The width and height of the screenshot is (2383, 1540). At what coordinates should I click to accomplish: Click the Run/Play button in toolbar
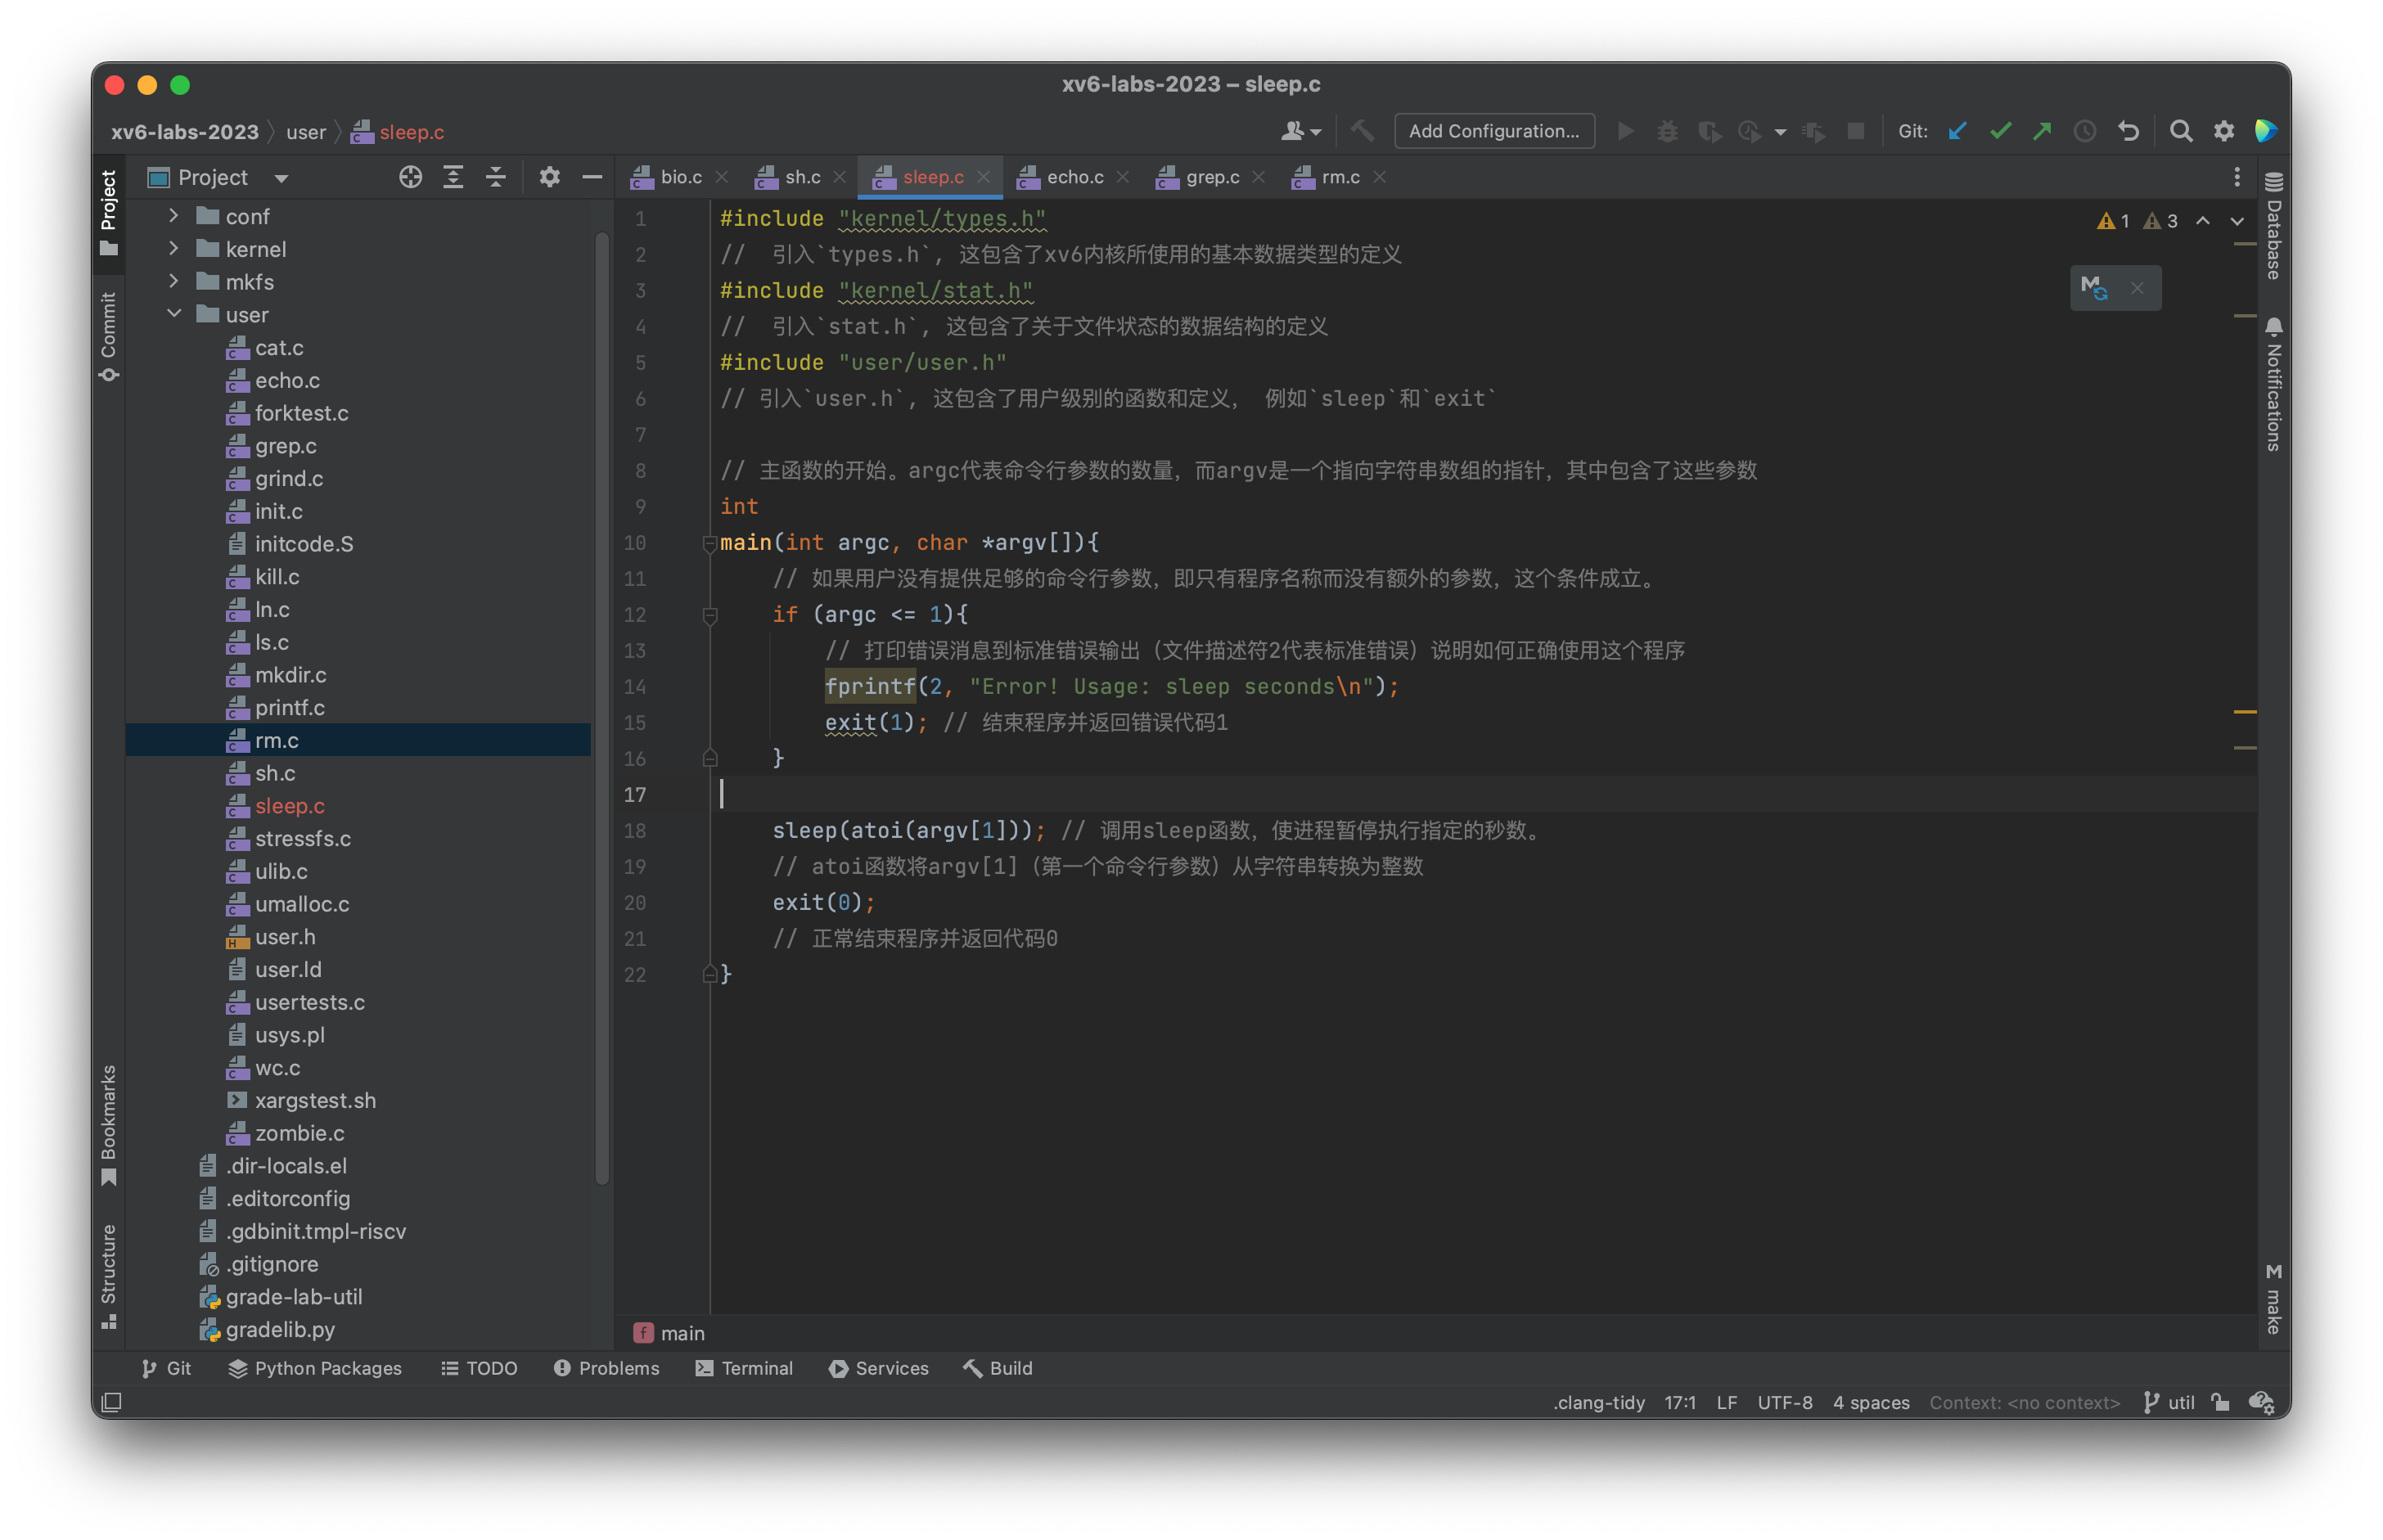(1624, 132)
